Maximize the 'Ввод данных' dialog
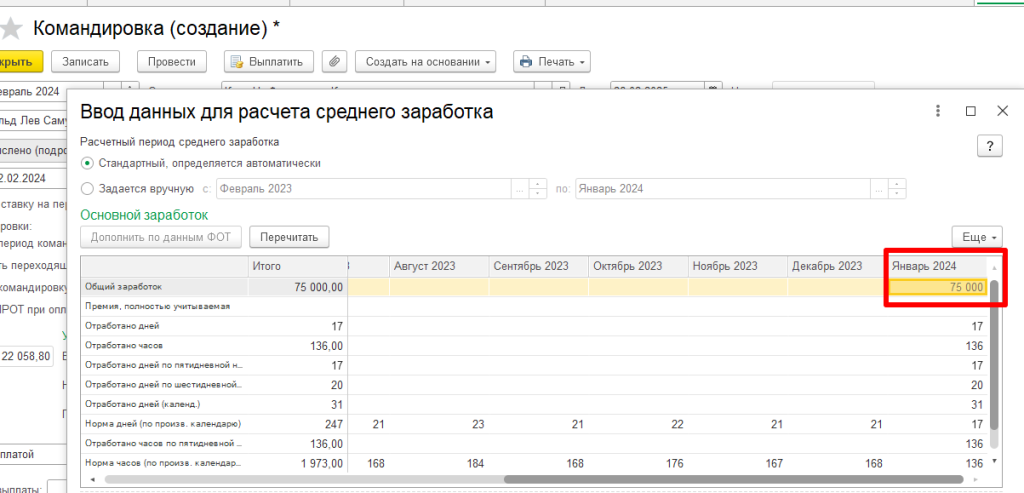This screenshot has height=493, width=1024. point(970,111)
